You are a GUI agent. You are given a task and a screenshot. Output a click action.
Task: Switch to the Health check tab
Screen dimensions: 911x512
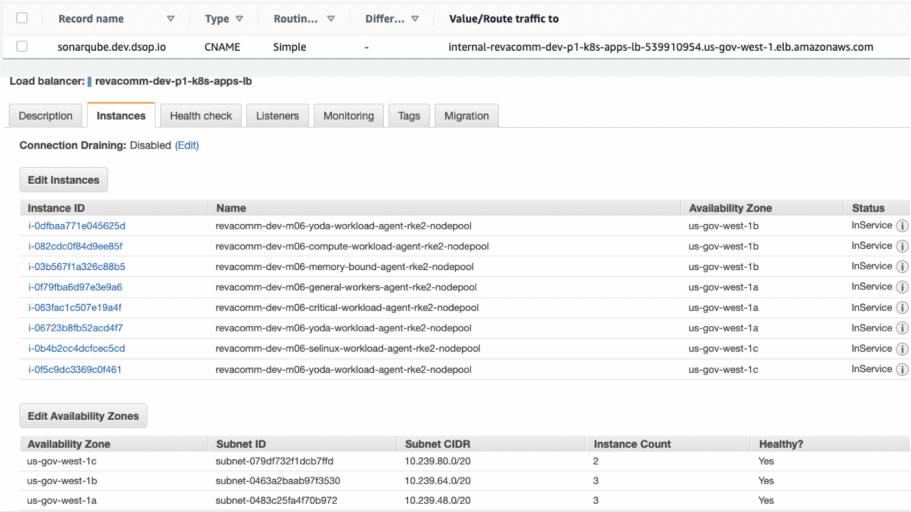click(200, 116)
